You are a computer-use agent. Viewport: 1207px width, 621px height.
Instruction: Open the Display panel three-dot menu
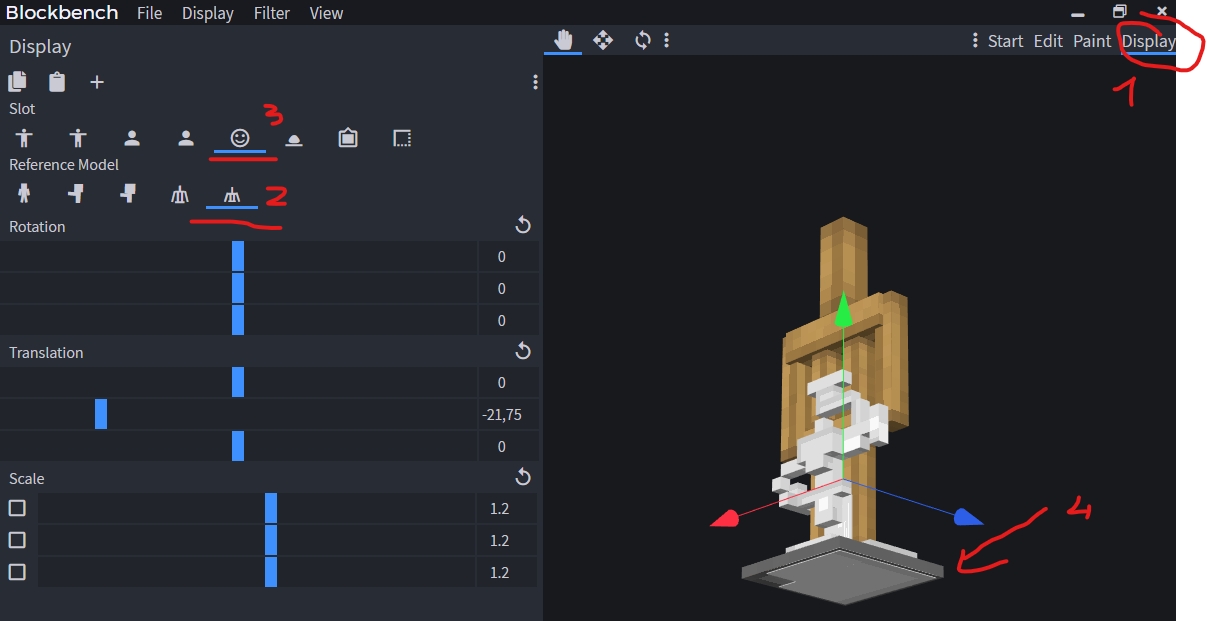coord(535,82)
